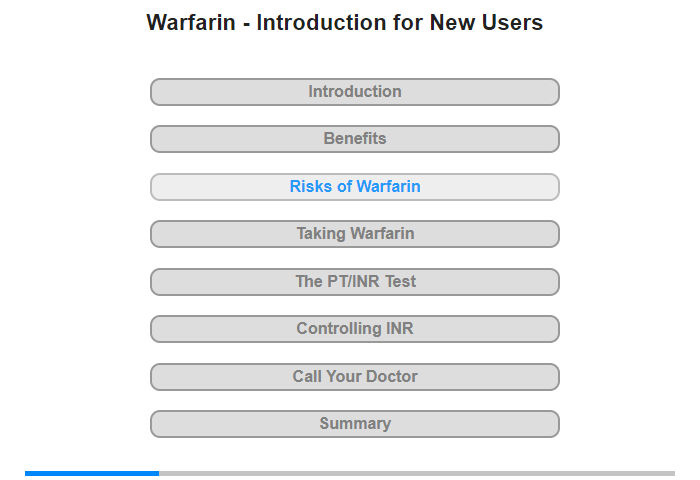The height and width of the screenshot is (480, 700).
Task: Click the Controlling INR label text
Action: click(x=355, y=329)
